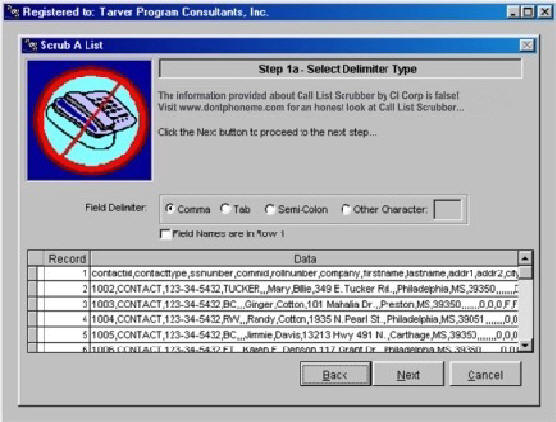Click the data grid scroll up arrow
The image size is (556, 422).
(525, 259)
